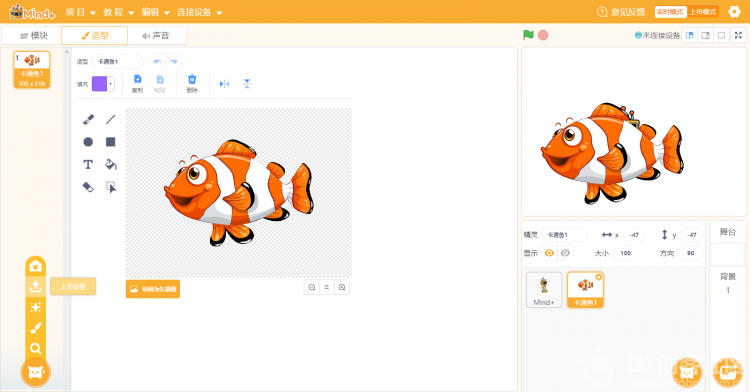This screenshot has height=392, width=750.
Task: Pick a surprise costume (sparkle icon)
Action: point(35,307)
